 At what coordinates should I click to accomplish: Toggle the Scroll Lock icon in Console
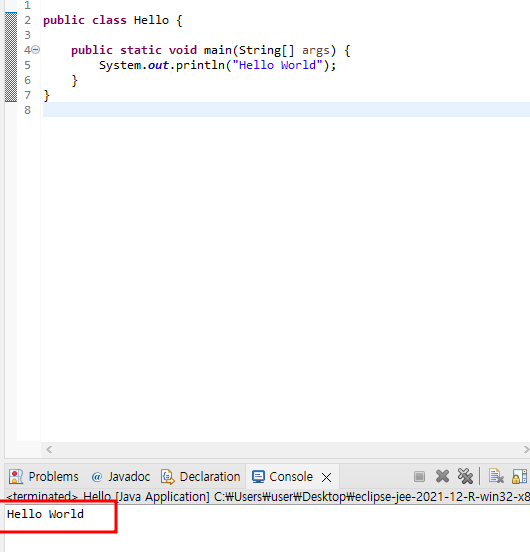519,477
